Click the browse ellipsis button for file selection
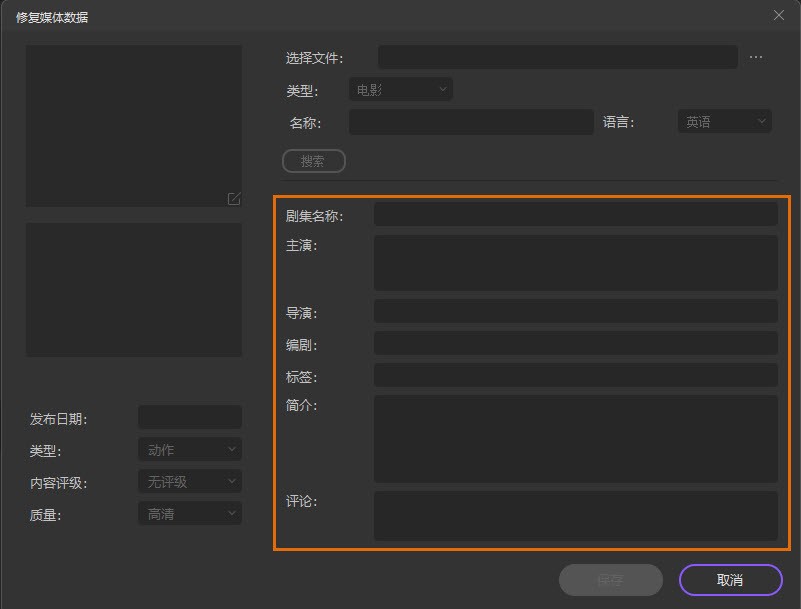Viewport: 801px width, 609px height. 756,58
